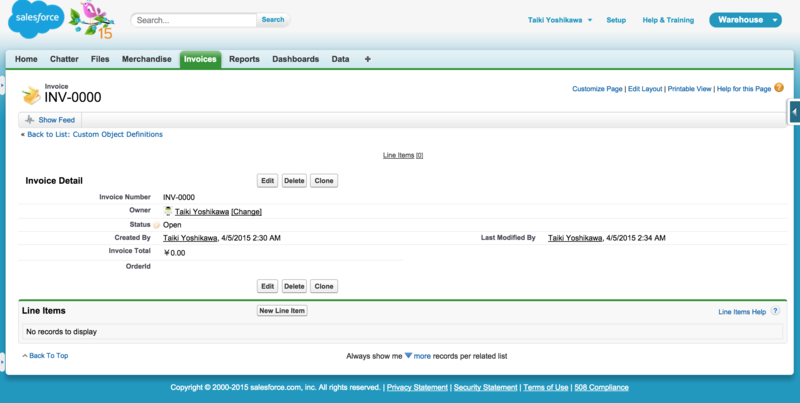Viewport: 800px width, 403px height.
Task: Go Back to List: Custom Object Definitions
Action: (95, 134)
